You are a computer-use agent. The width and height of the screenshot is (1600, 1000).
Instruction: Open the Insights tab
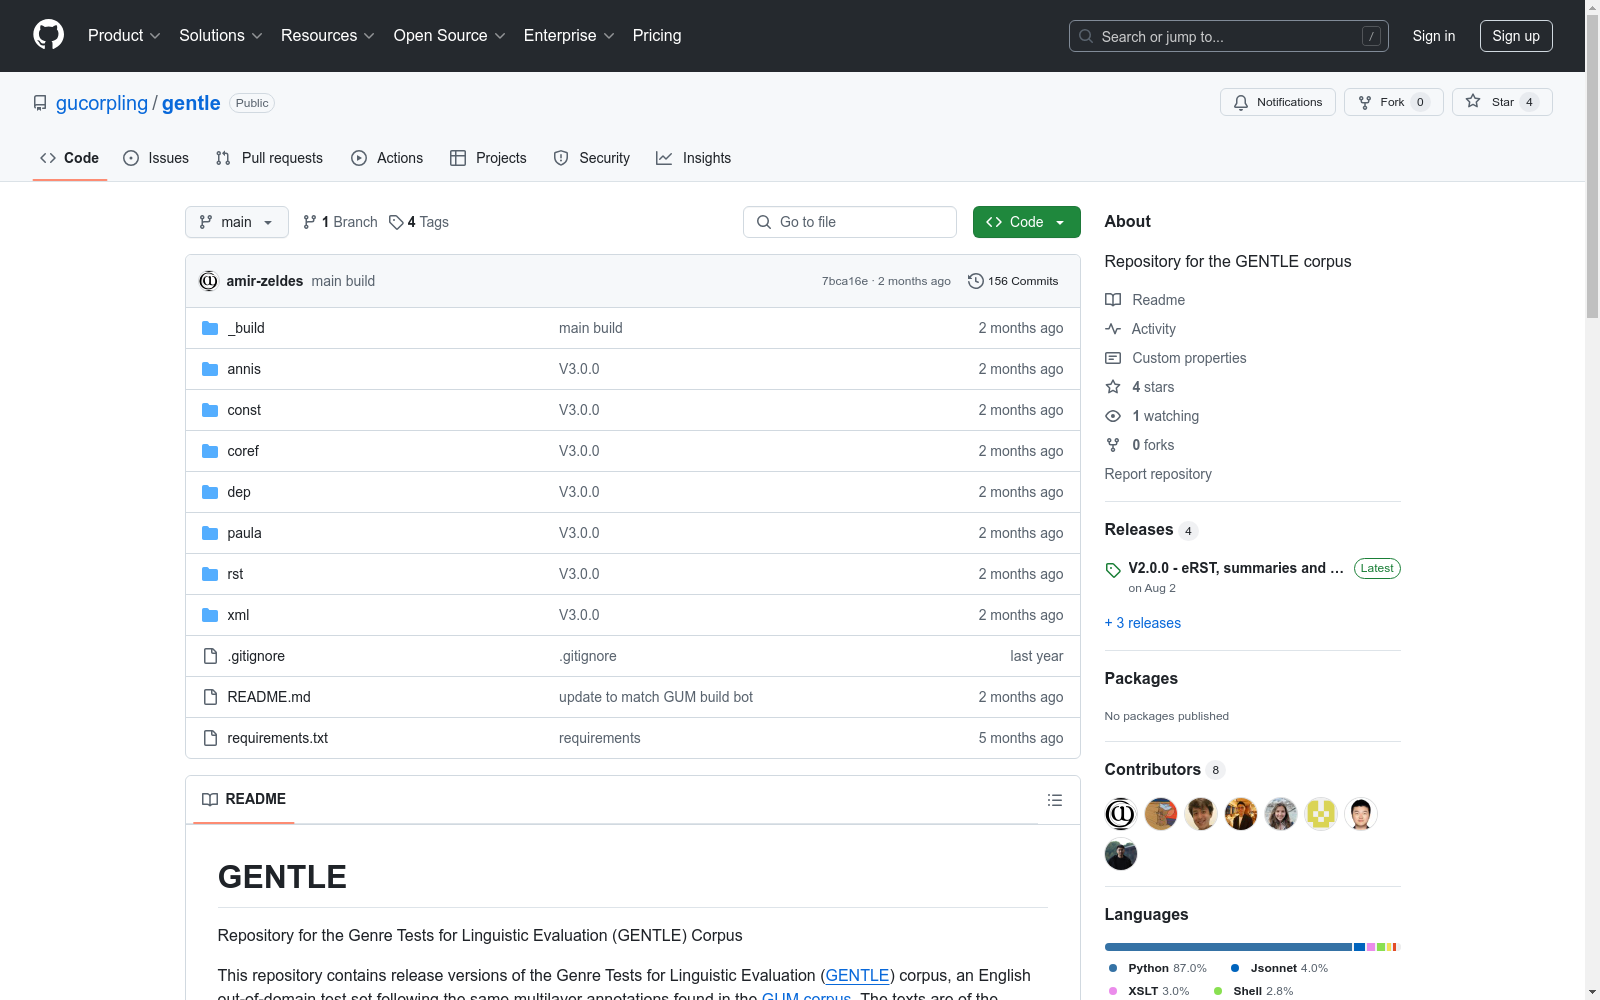point(694,158)
